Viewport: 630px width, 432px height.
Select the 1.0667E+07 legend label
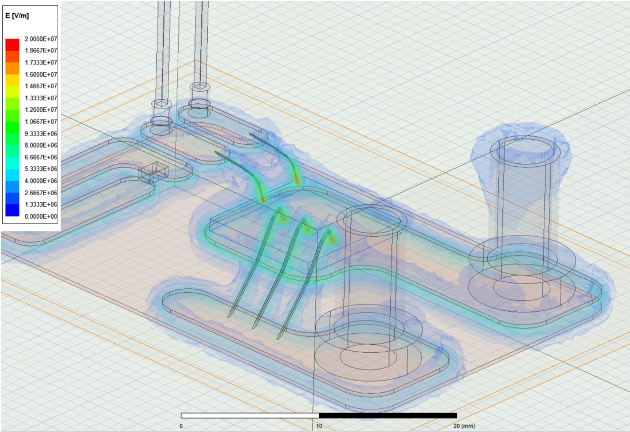click(x=41, y=121)
